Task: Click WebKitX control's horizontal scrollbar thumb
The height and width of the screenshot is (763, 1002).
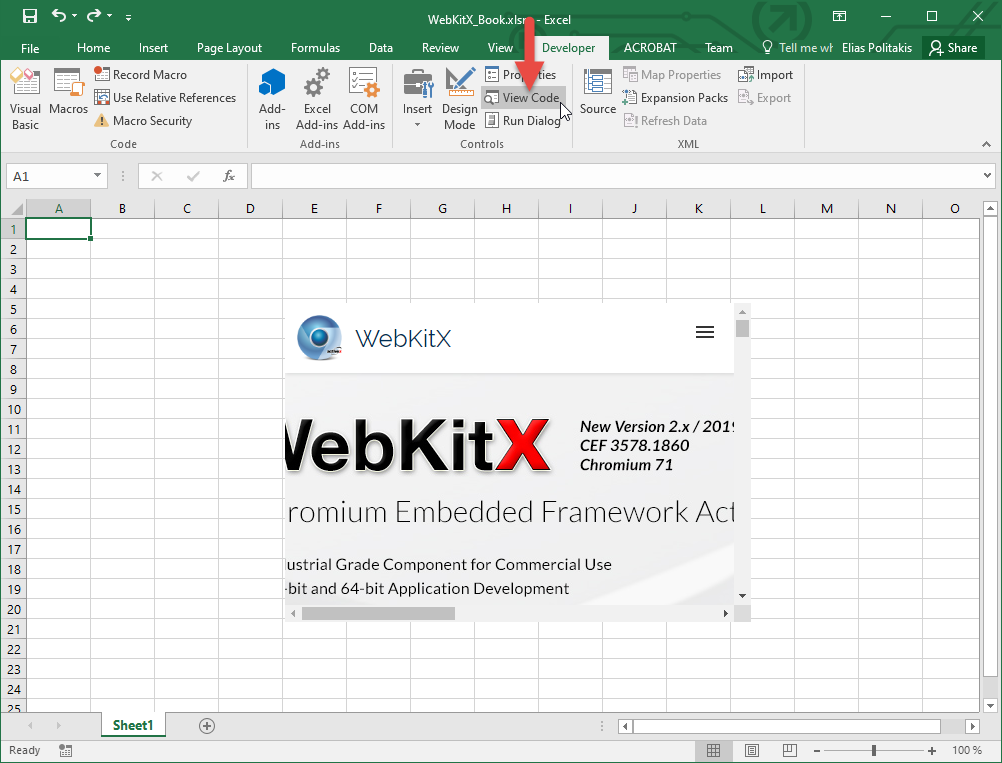Action: pyautogui.click(x=378, y=613)
